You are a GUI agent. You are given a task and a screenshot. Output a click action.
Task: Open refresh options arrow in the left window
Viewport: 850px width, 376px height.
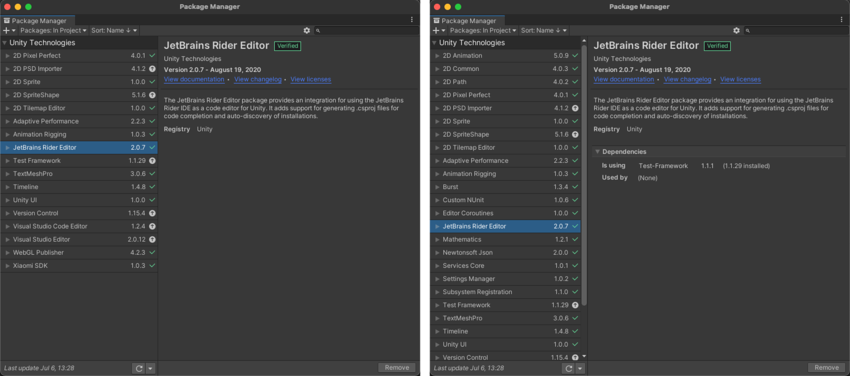(x=151, y=368)
